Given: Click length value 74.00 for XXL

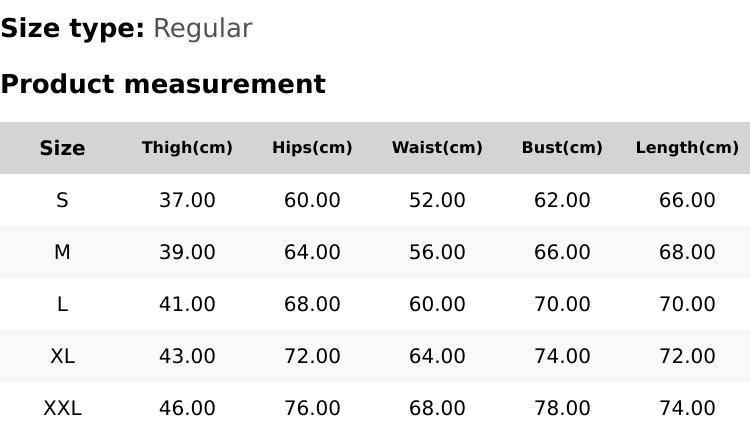Looking at the screenshot, I should (x=687, y=408).
